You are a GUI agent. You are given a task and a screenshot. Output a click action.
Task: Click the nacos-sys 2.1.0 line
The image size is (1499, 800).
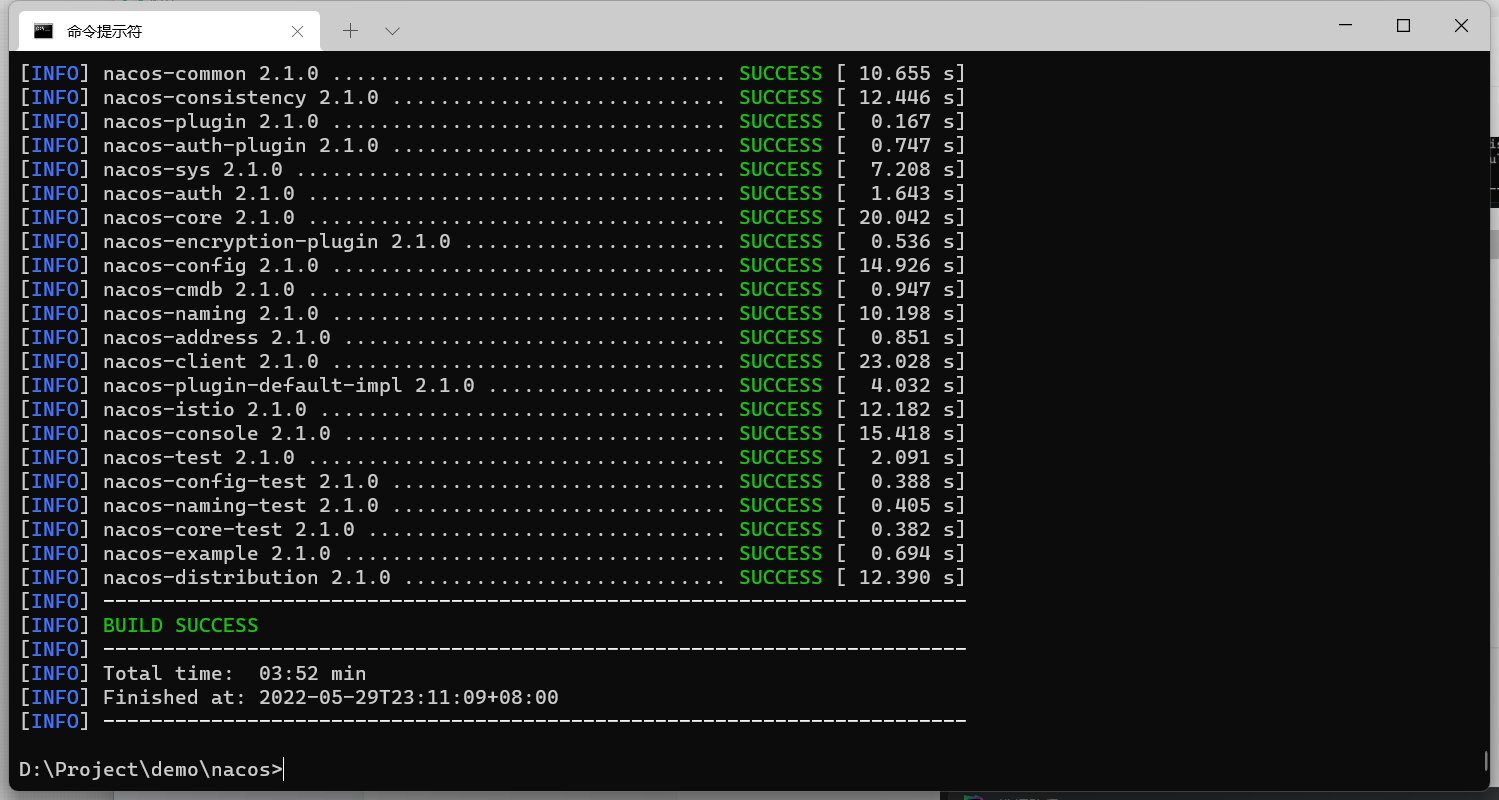(x=492, y=169)
